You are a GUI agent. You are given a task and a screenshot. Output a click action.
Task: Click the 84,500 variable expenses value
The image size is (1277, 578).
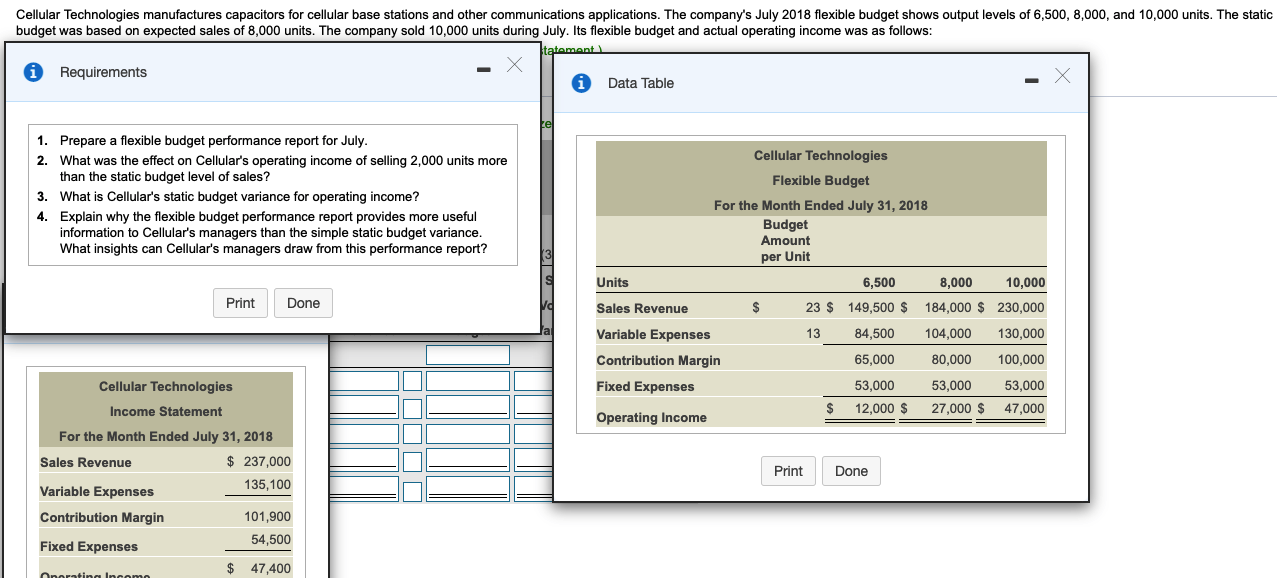point(874,333)
